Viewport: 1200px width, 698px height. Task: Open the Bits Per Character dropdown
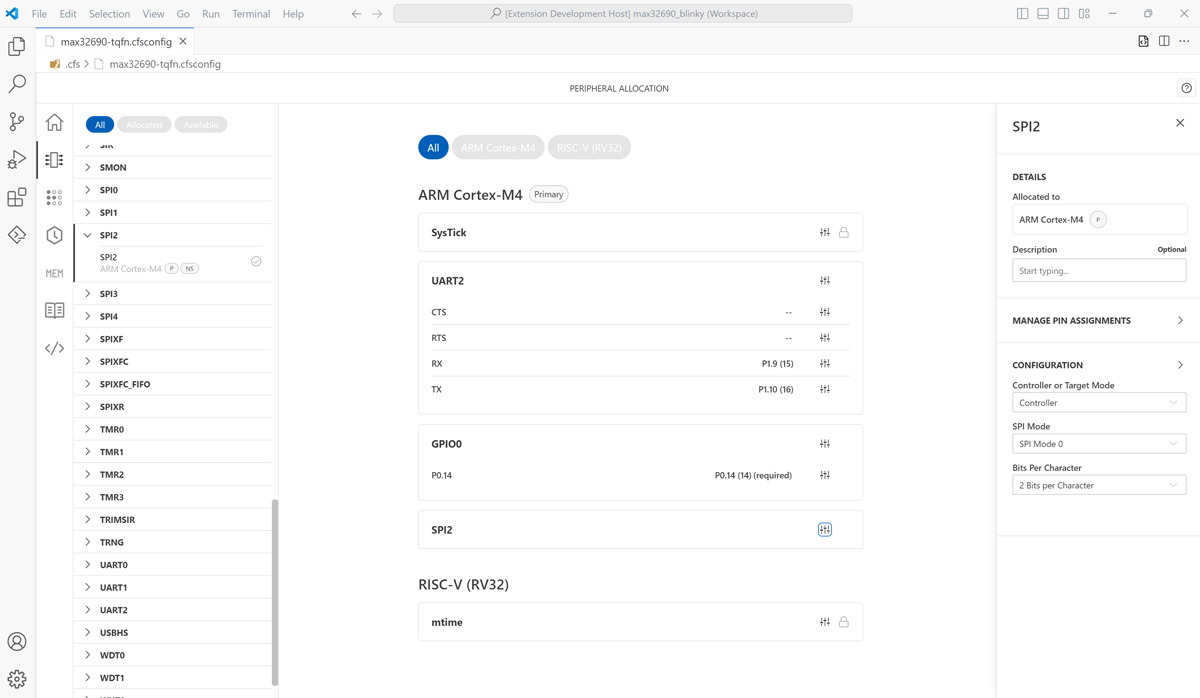(x=1098, y=486)
